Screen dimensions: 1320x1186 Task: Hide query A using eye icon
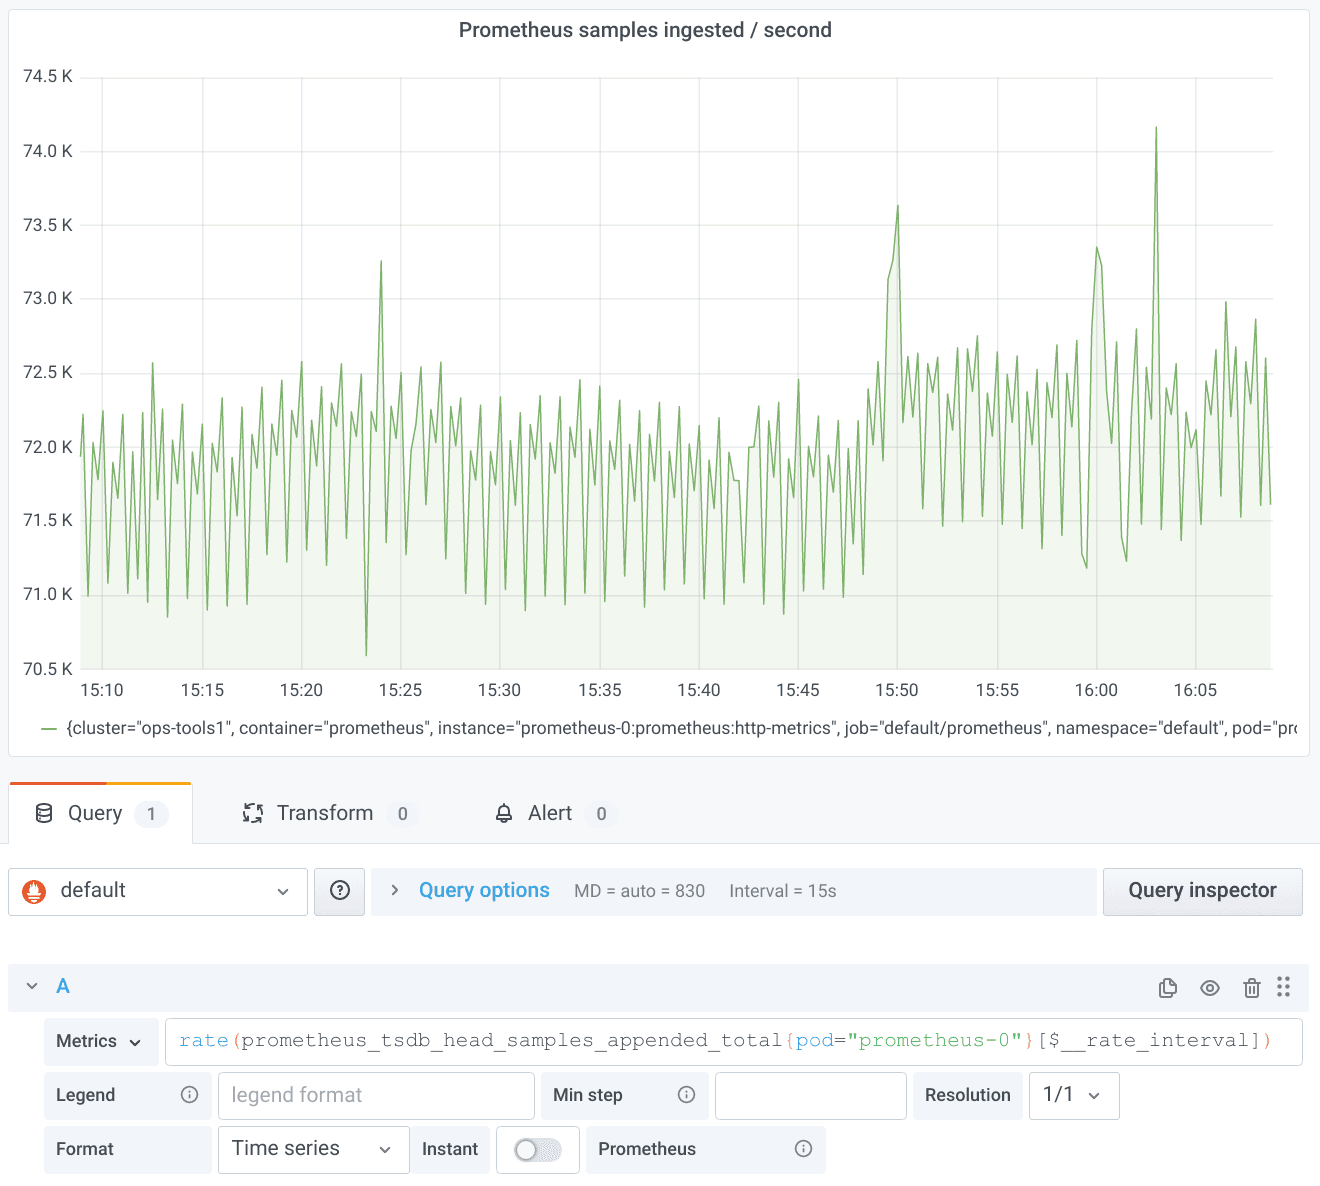point(1210,988)
